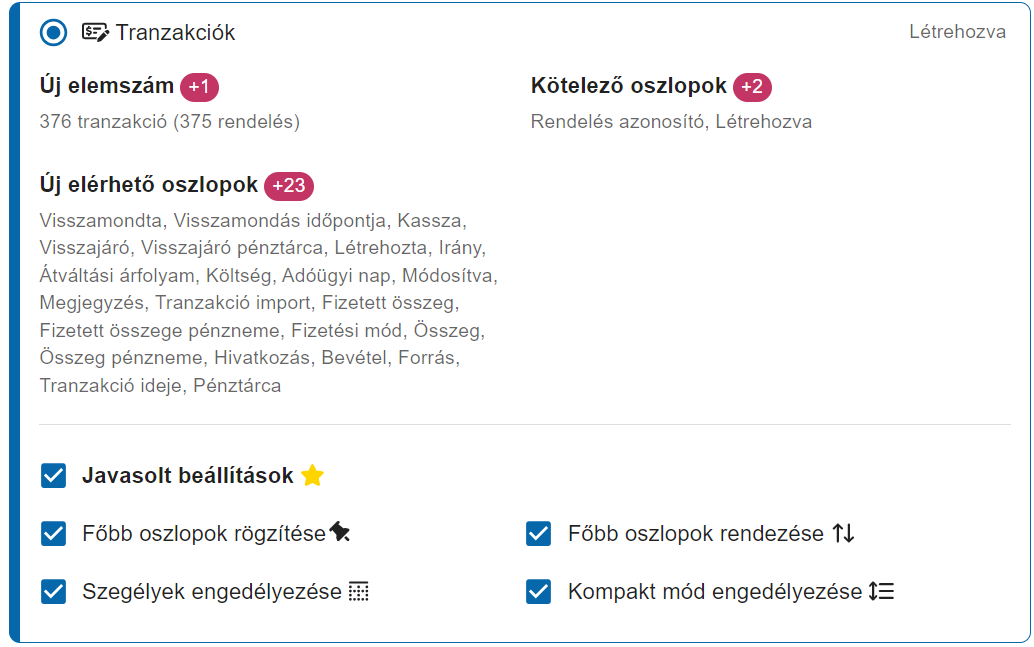Click the Tranzakciók transaction icon

click(x=95, y=32)
